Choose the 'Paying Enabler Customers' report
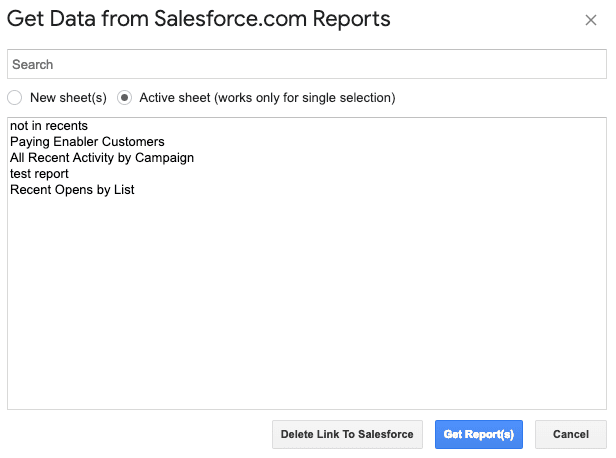The height and width of the screenshot is (458, 616). pos(307,142)
